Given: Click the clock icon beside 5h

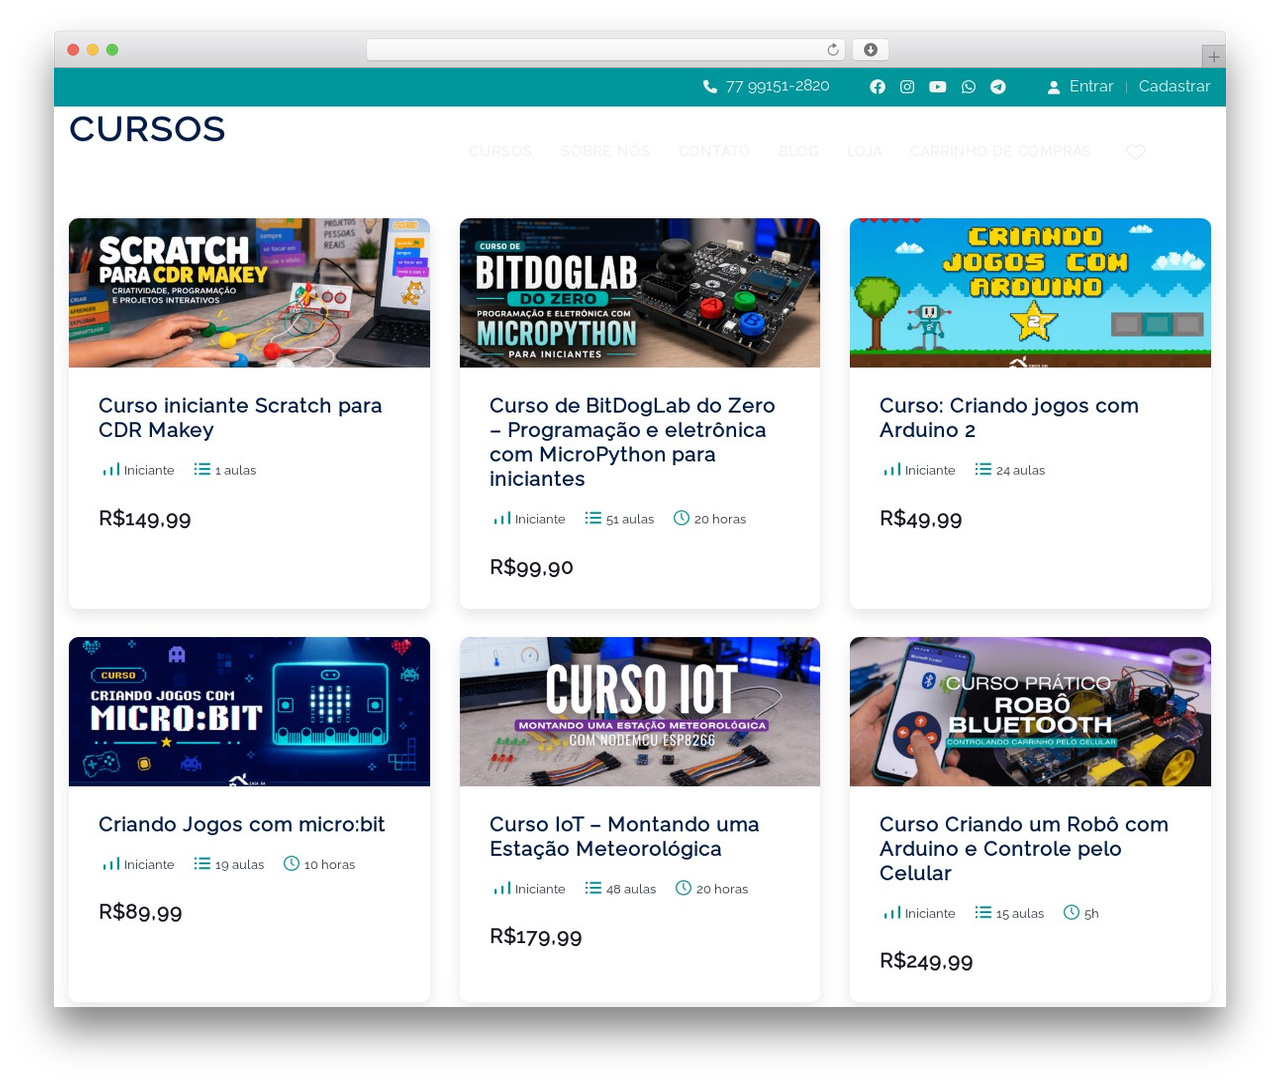Looking at the screenshot, I should [1071, 912].
